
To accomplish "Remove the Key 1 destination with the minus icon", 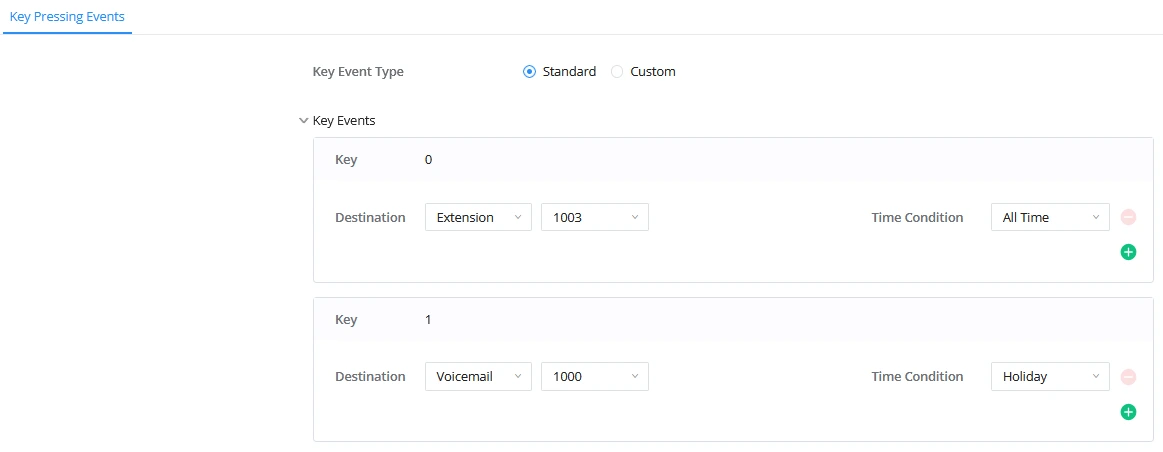I will click(1127, 376).
